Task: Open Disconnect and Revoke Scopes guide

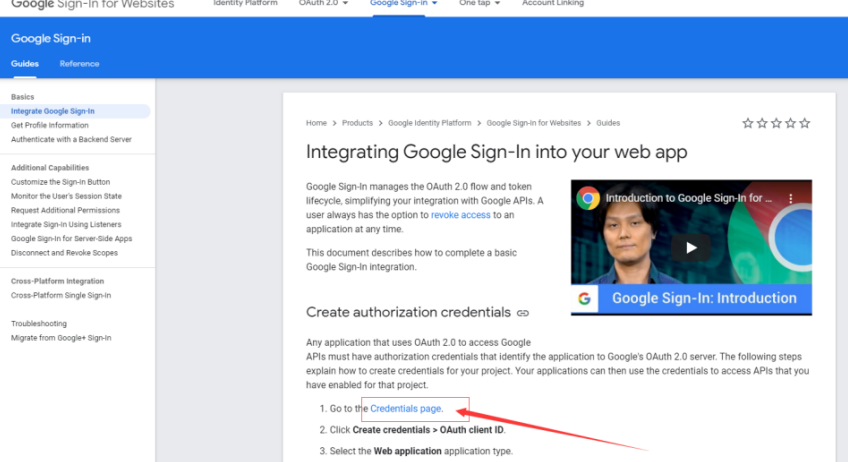Action: point(64,253)
